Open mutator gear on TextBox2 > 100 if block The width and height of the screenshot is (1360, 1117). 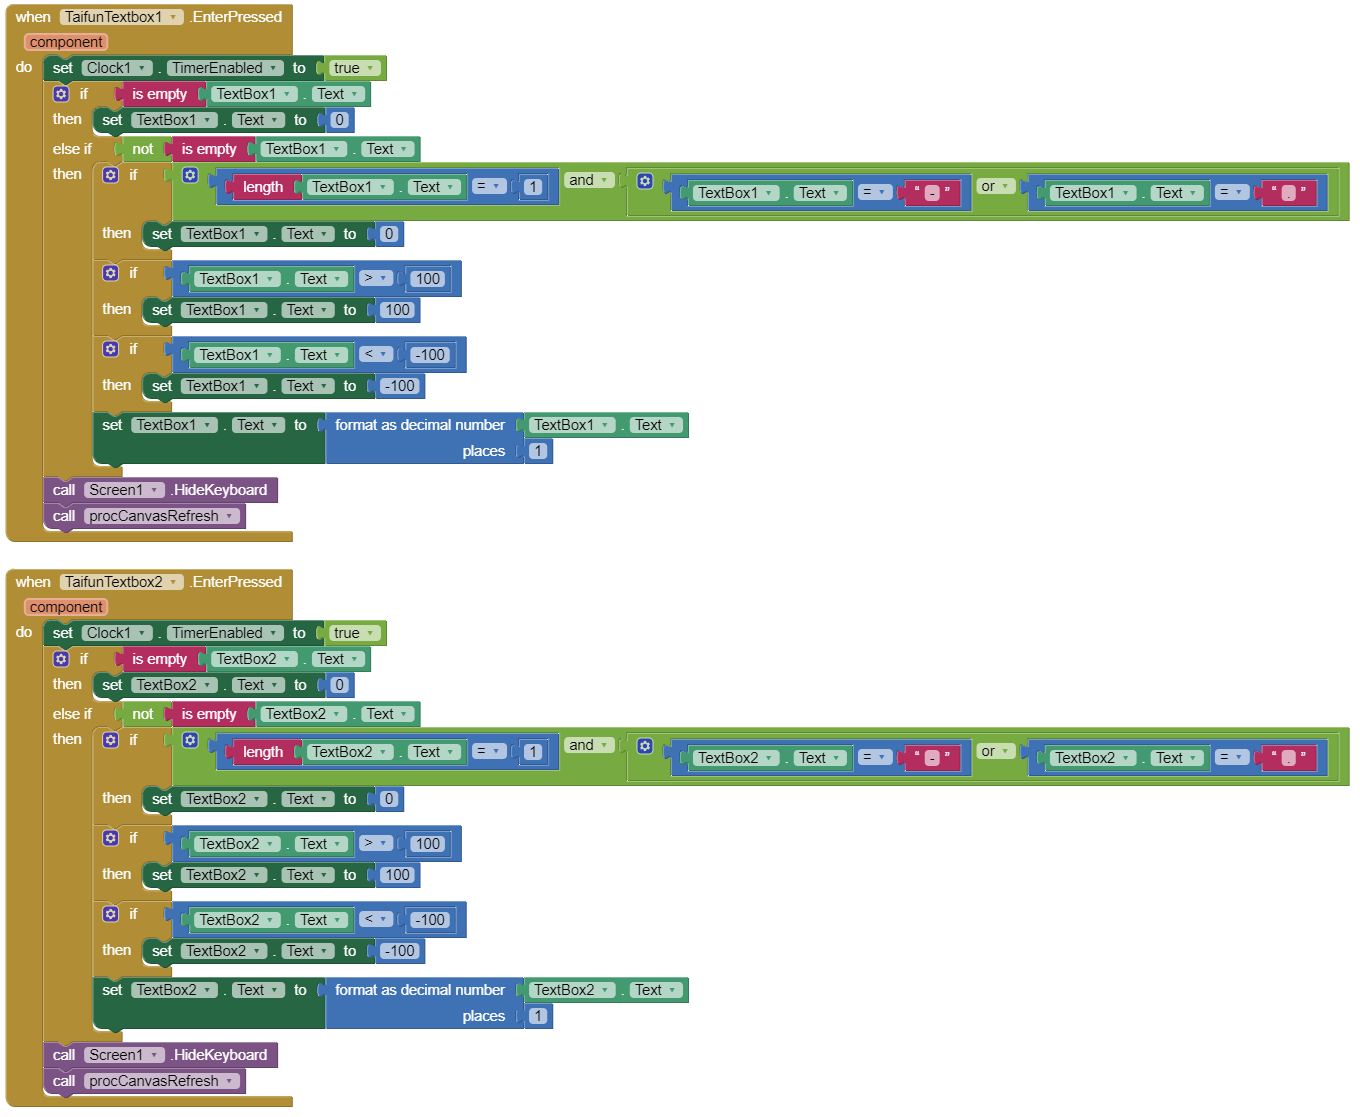[x=111, y=838]
